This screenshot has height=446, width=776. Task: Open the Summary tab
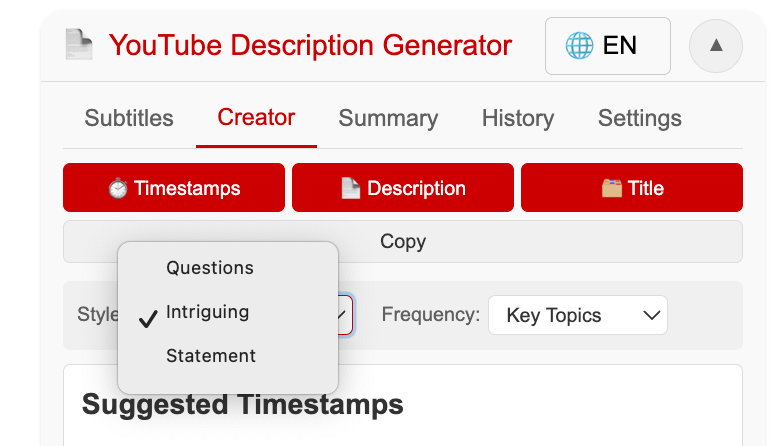click(x=388, y=118)
